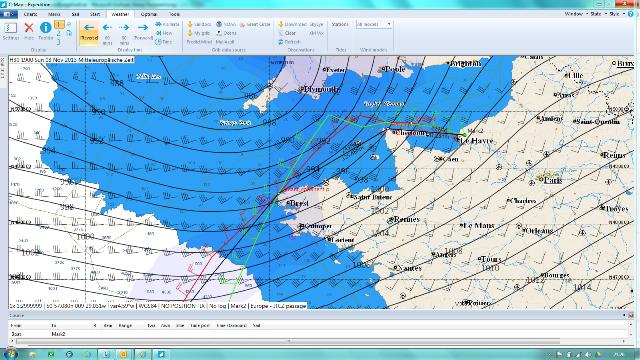Click Stations in Tides group

pyautogui.click(x=340, y=24)
